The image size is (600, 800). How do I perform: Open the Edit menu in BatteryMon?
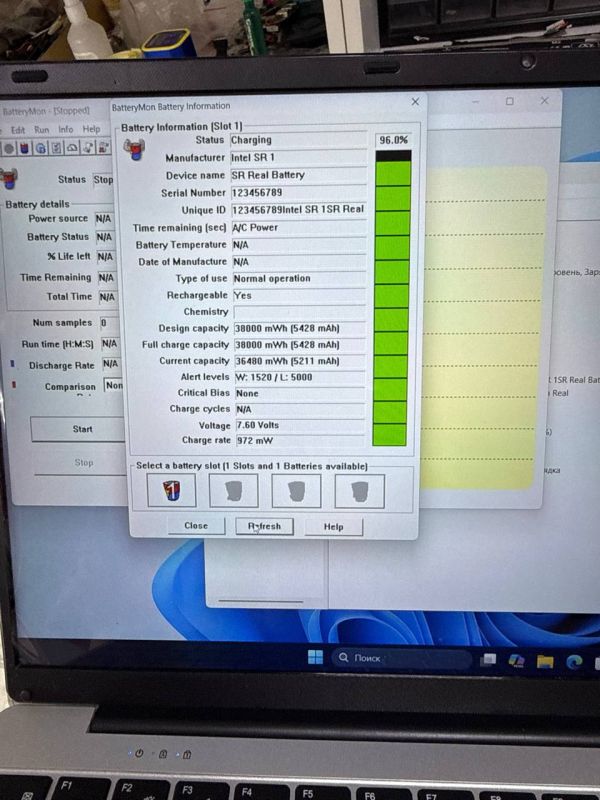18,130
